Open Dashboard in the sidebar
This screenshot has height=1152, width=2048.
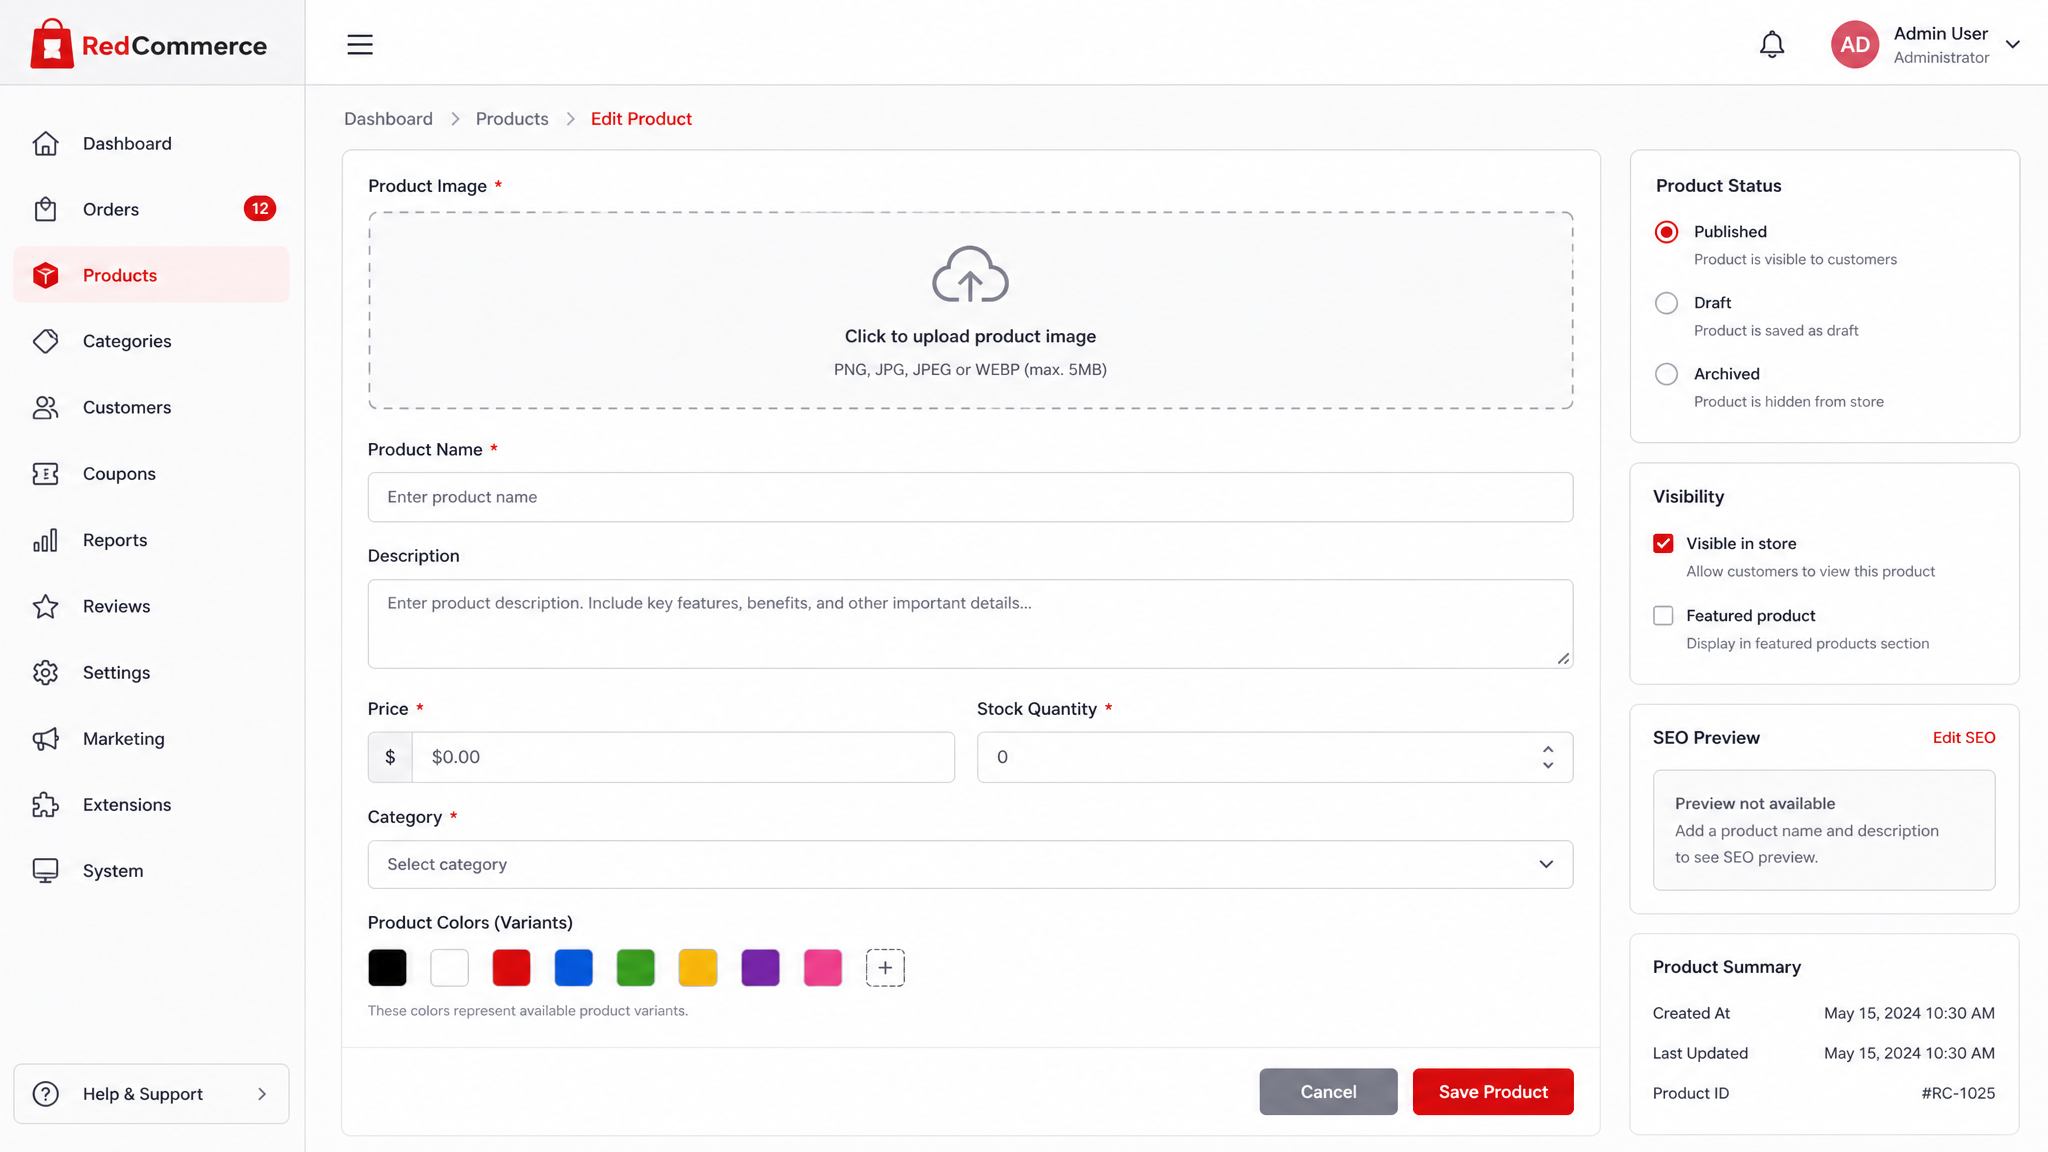(151, 143)
